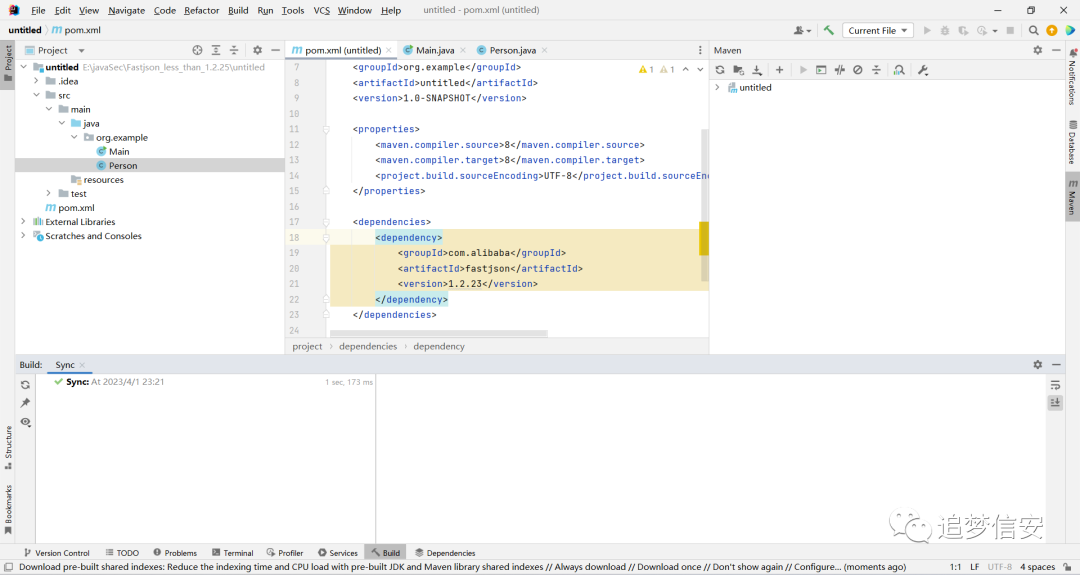Rerun sync in Build panel
Screen dimensions: 1080x575
(25, 385)
